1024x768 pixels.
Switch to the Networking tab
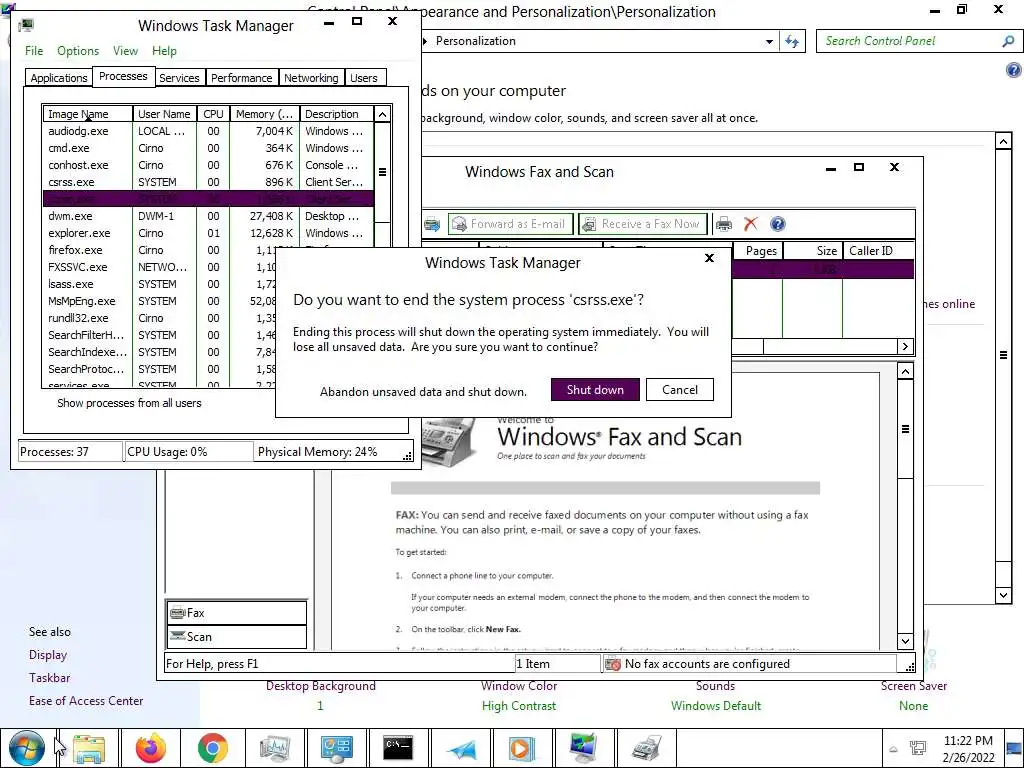tap(312, 78)
